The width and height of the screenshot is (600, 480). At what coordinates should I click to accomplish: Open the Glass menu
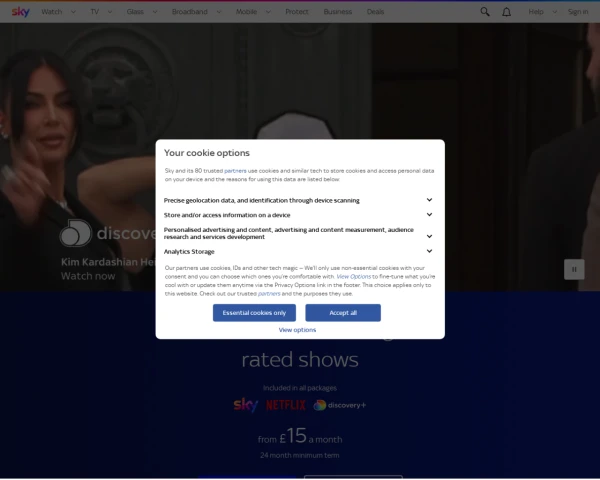[135, 12]
